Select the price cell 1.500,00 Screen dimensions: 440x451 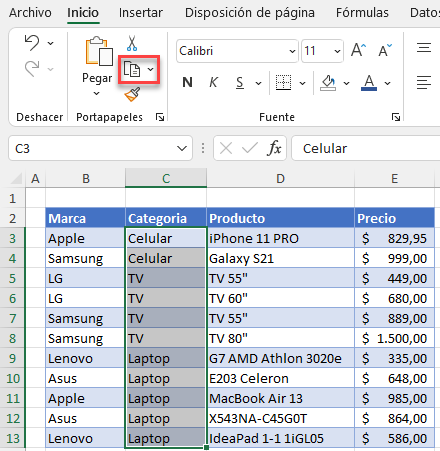tap(395, 339)
